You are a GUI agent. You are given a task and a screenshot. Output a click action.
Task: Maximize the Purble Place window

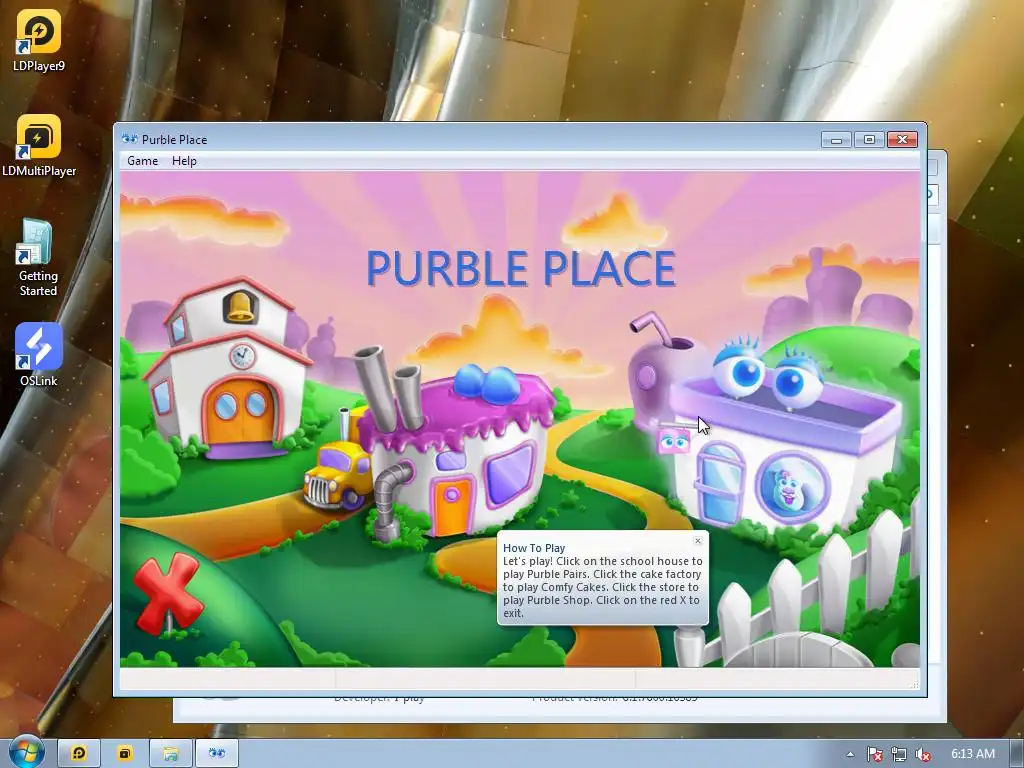point(869,139)
